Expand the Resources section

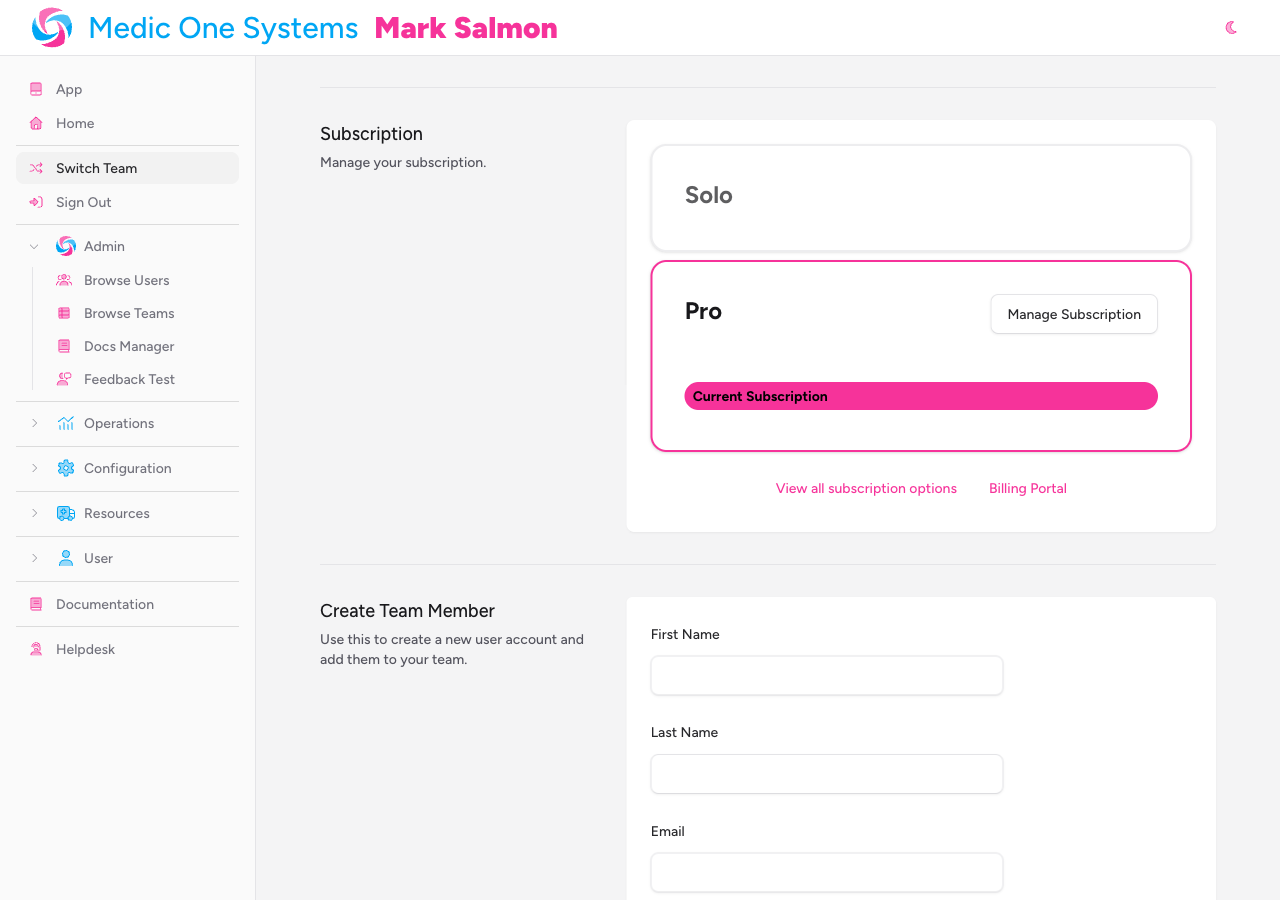coord(34,513)
